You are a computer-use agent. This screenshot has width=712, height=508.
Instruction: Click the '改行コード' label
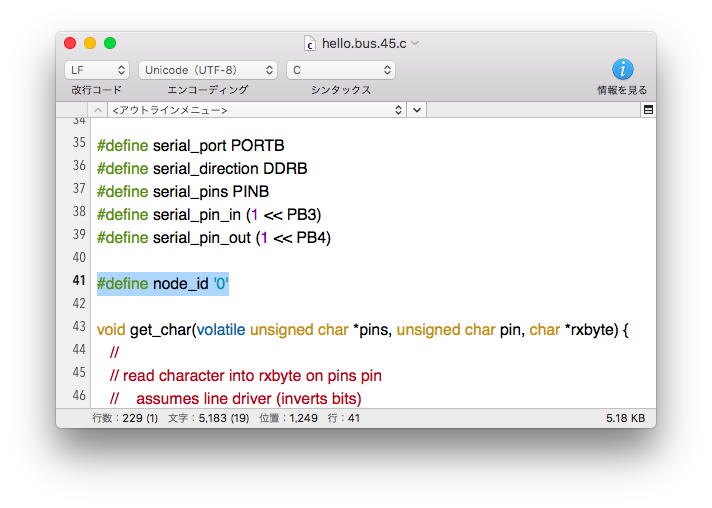[x=97, y=90]
